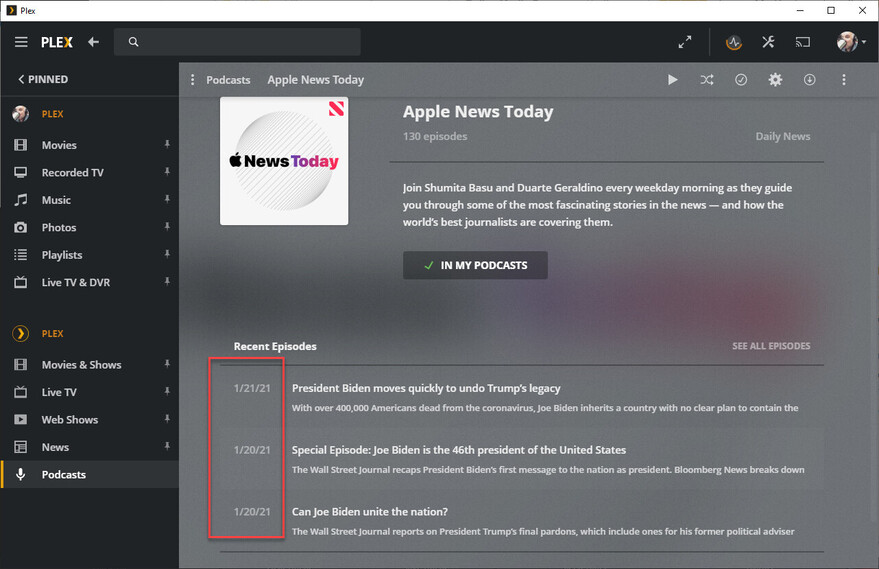The height and width of the screenshot is (569, 879).
Task: Click the '130 episodes' text
Action: pos(435,136)
